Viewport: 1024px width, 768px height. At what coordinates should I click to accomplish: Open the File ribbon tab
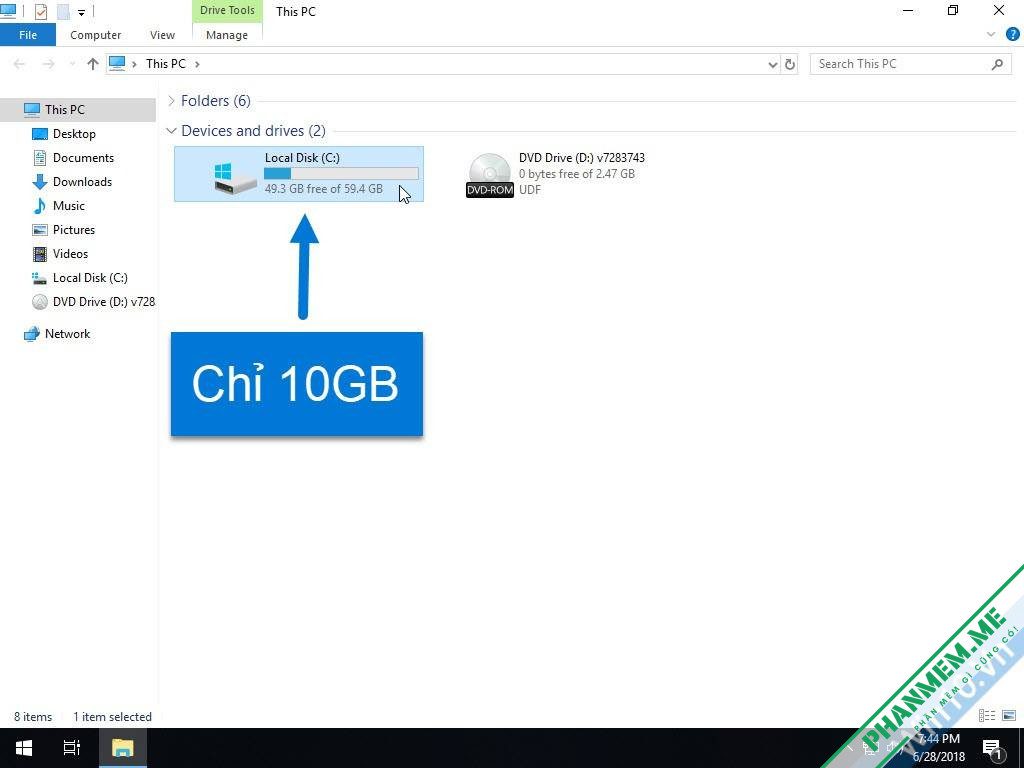(x=27, y=35)
